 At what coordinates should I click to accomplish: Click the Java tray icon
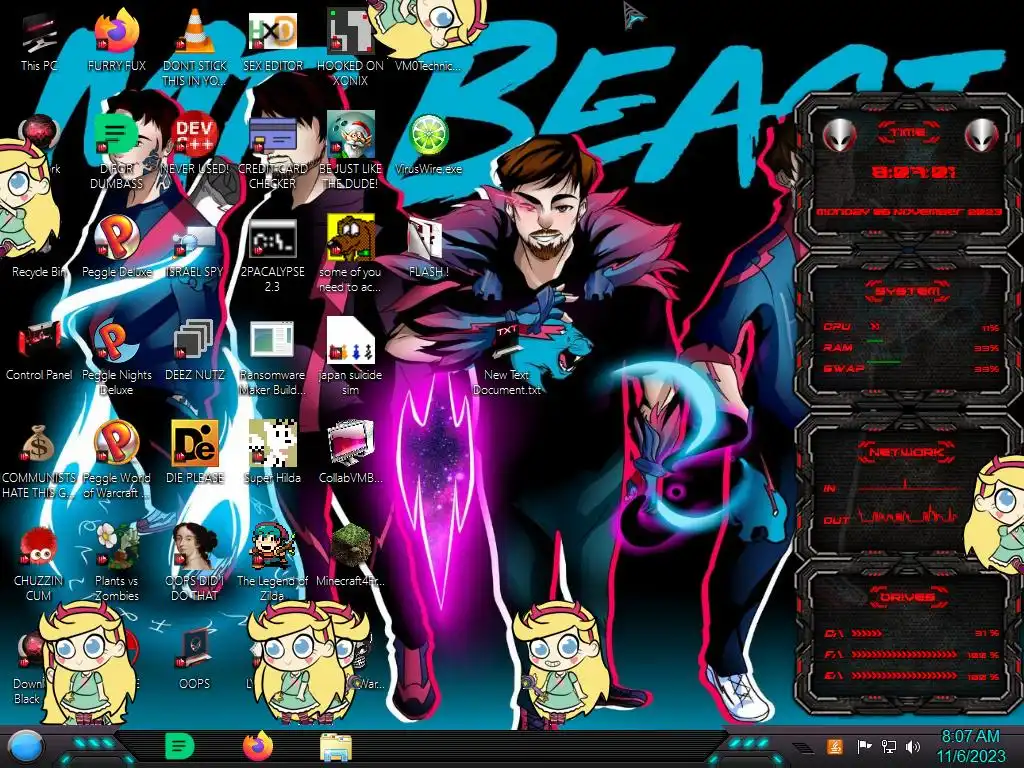[835, 746]
